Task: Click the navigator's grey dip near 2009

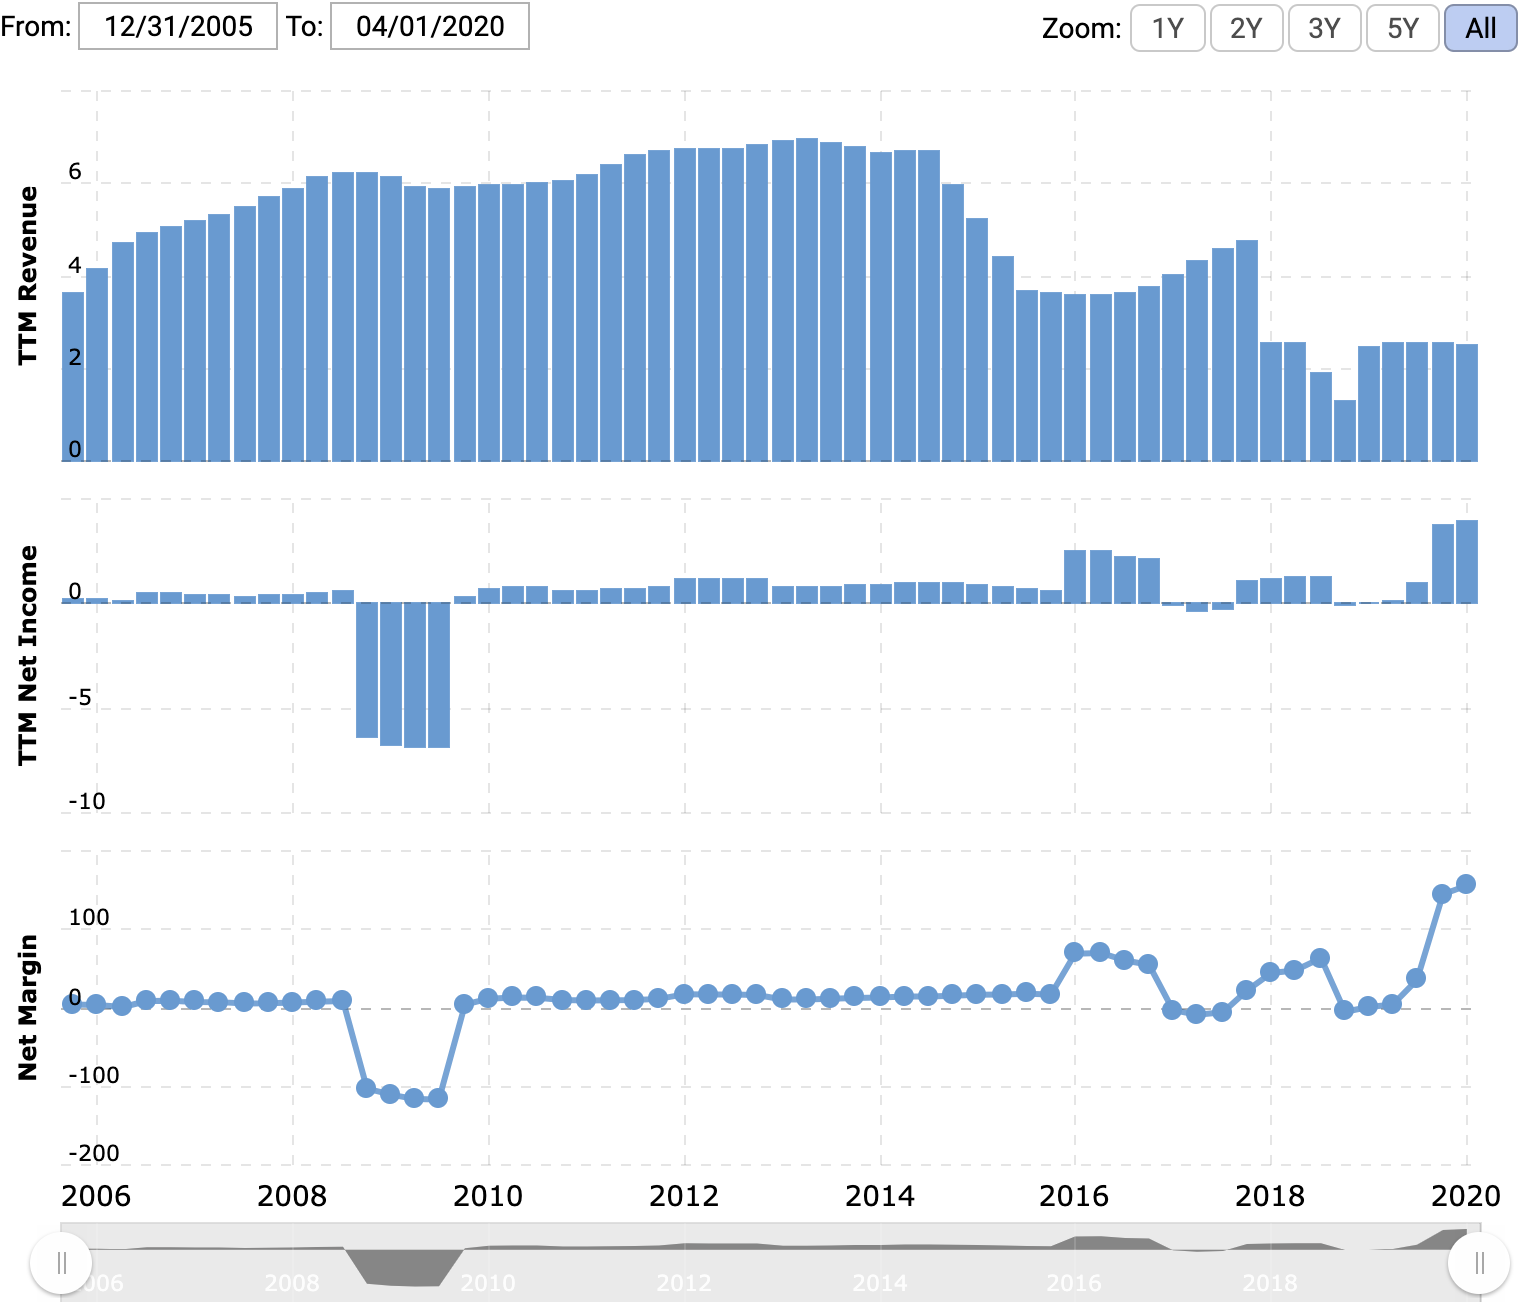Action: coord(404,1268)
